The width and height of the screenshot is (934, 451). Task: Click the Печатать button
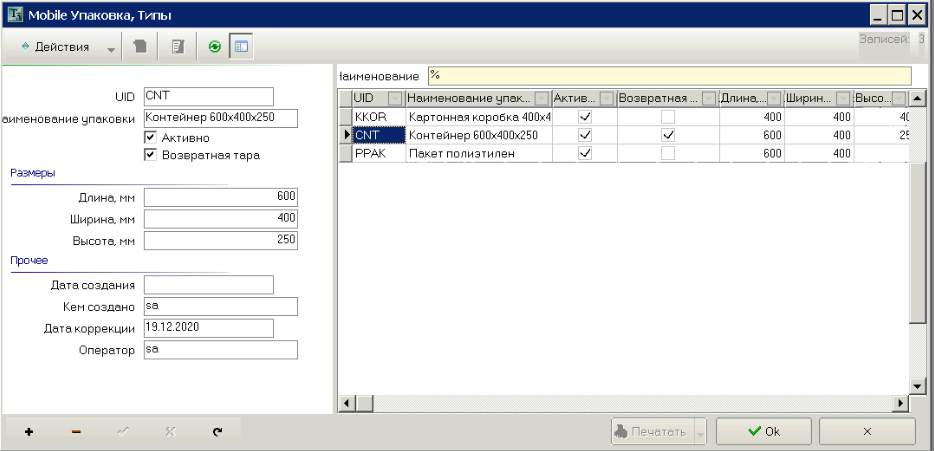pyautogui.click(x=653, y=432)
